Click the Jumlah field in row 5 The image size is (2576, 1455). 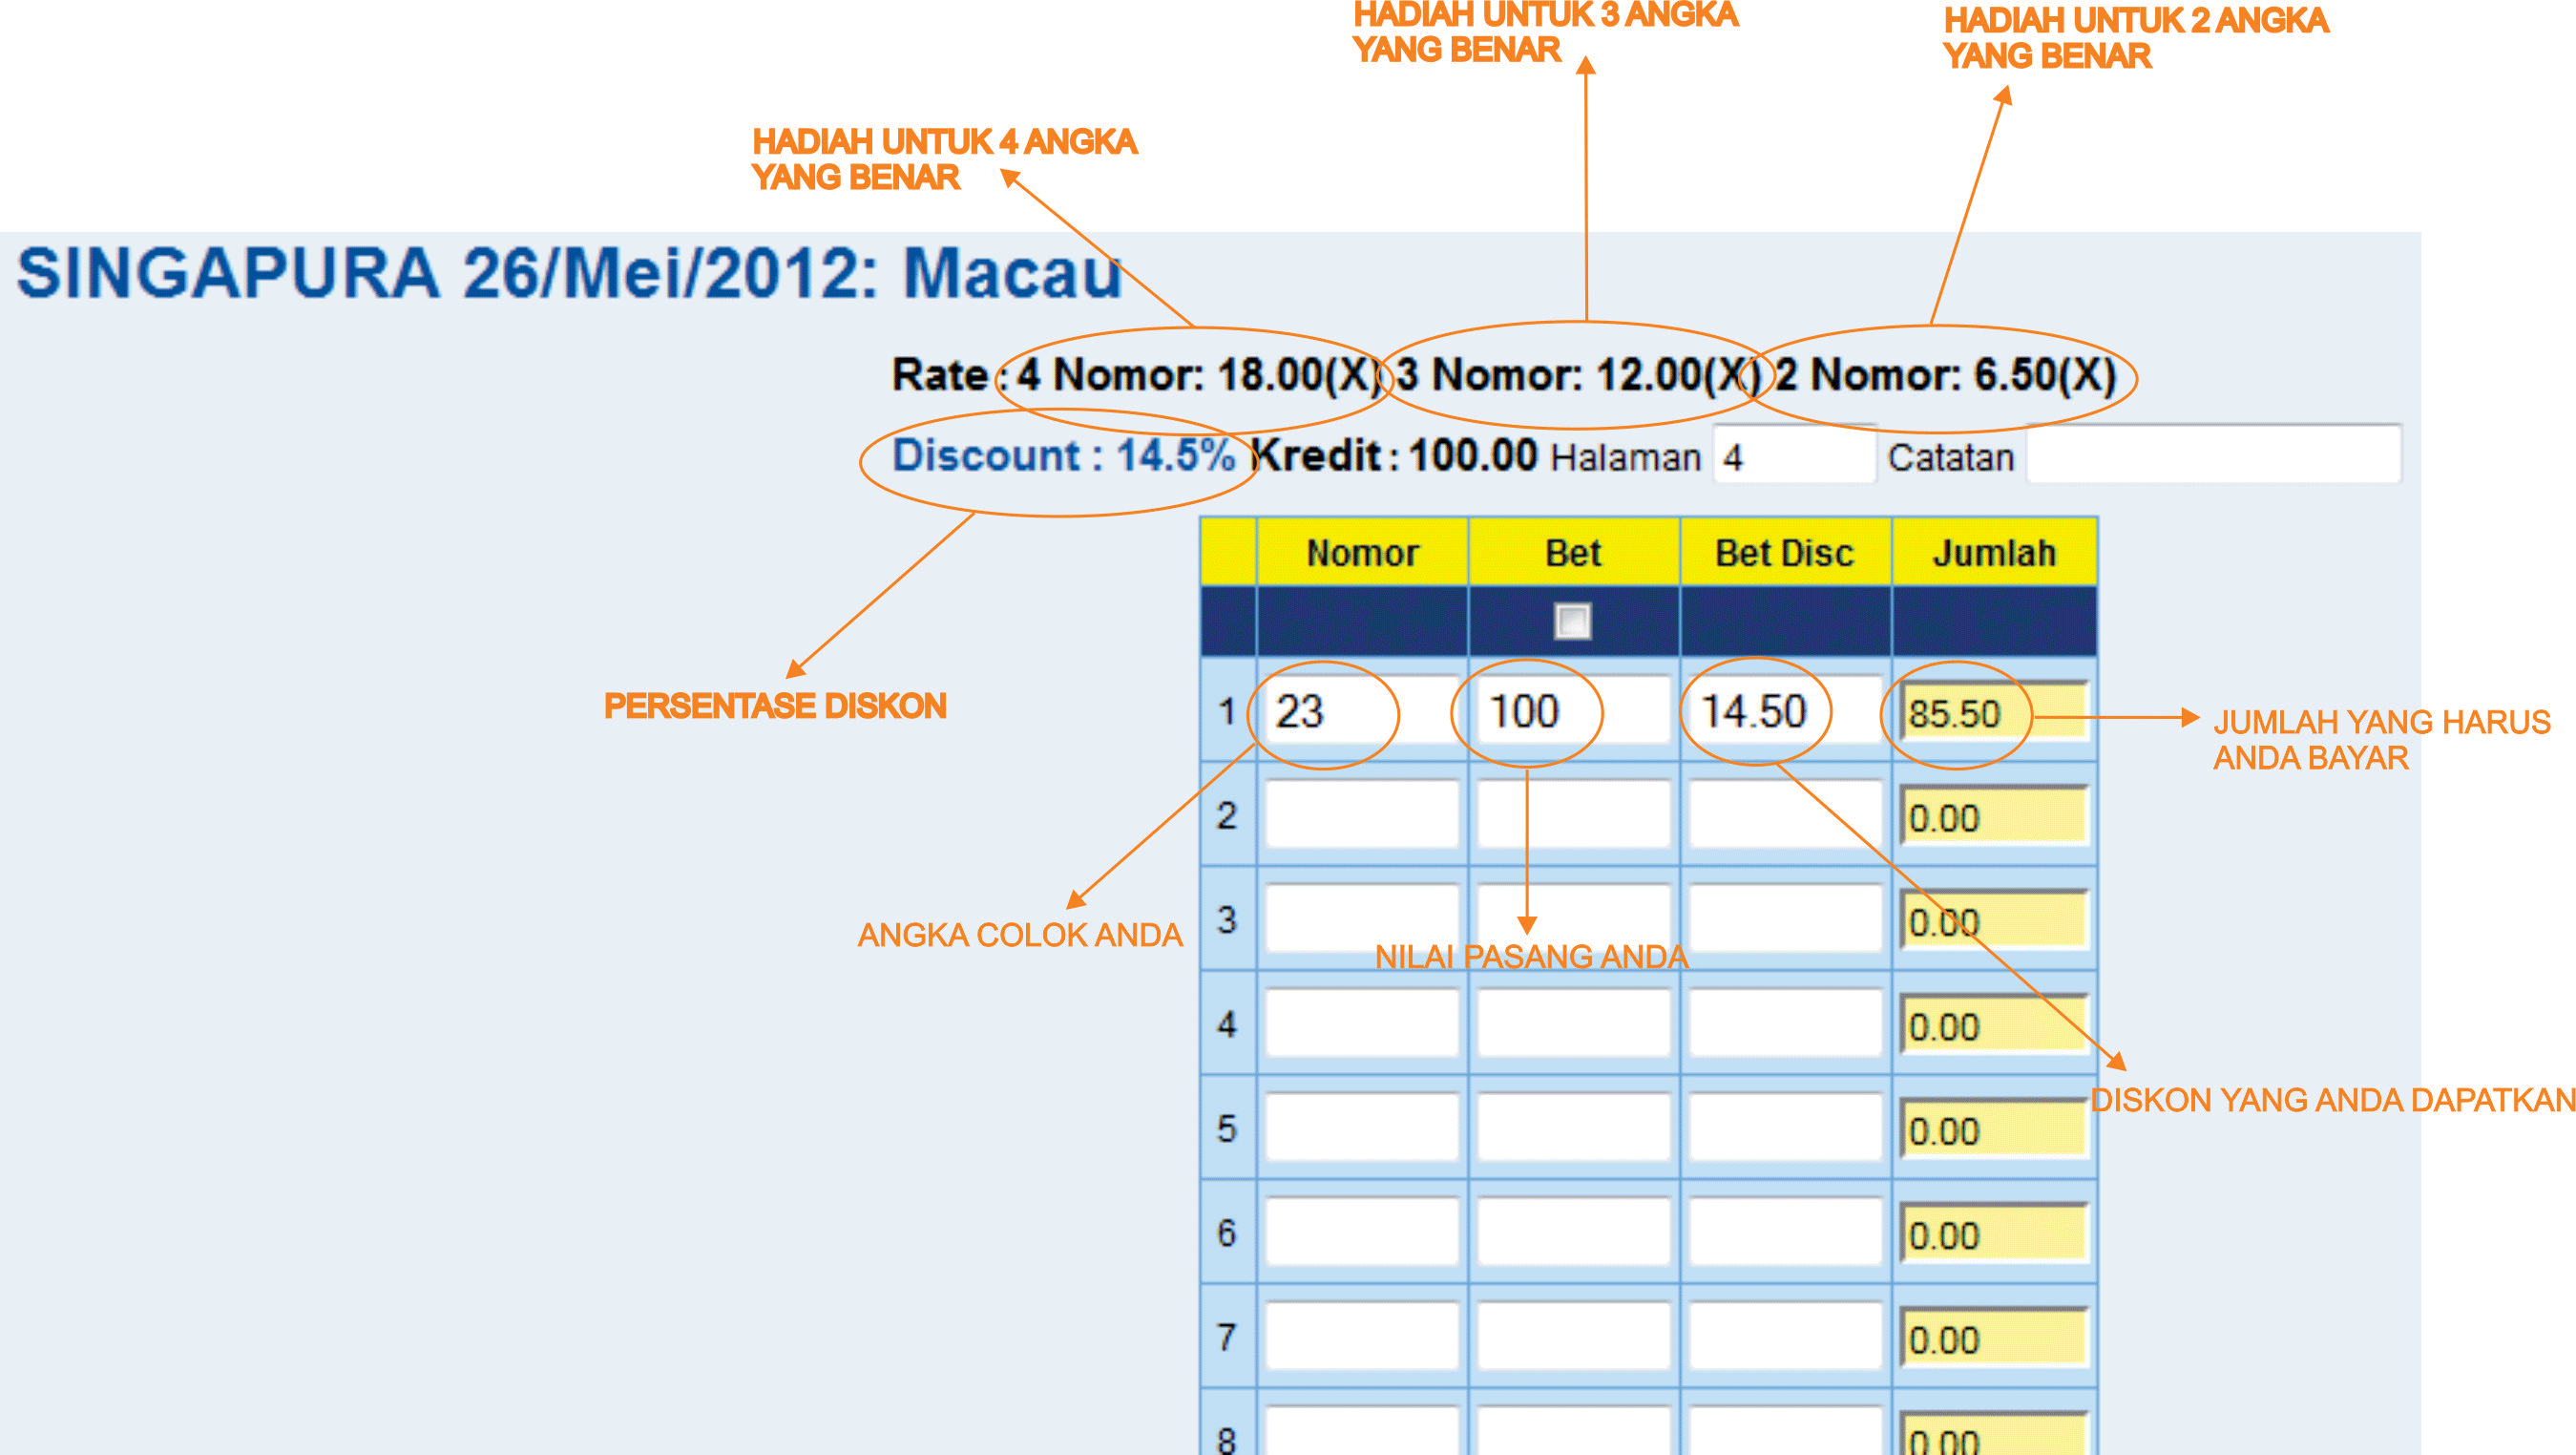coord(1994,1130)
